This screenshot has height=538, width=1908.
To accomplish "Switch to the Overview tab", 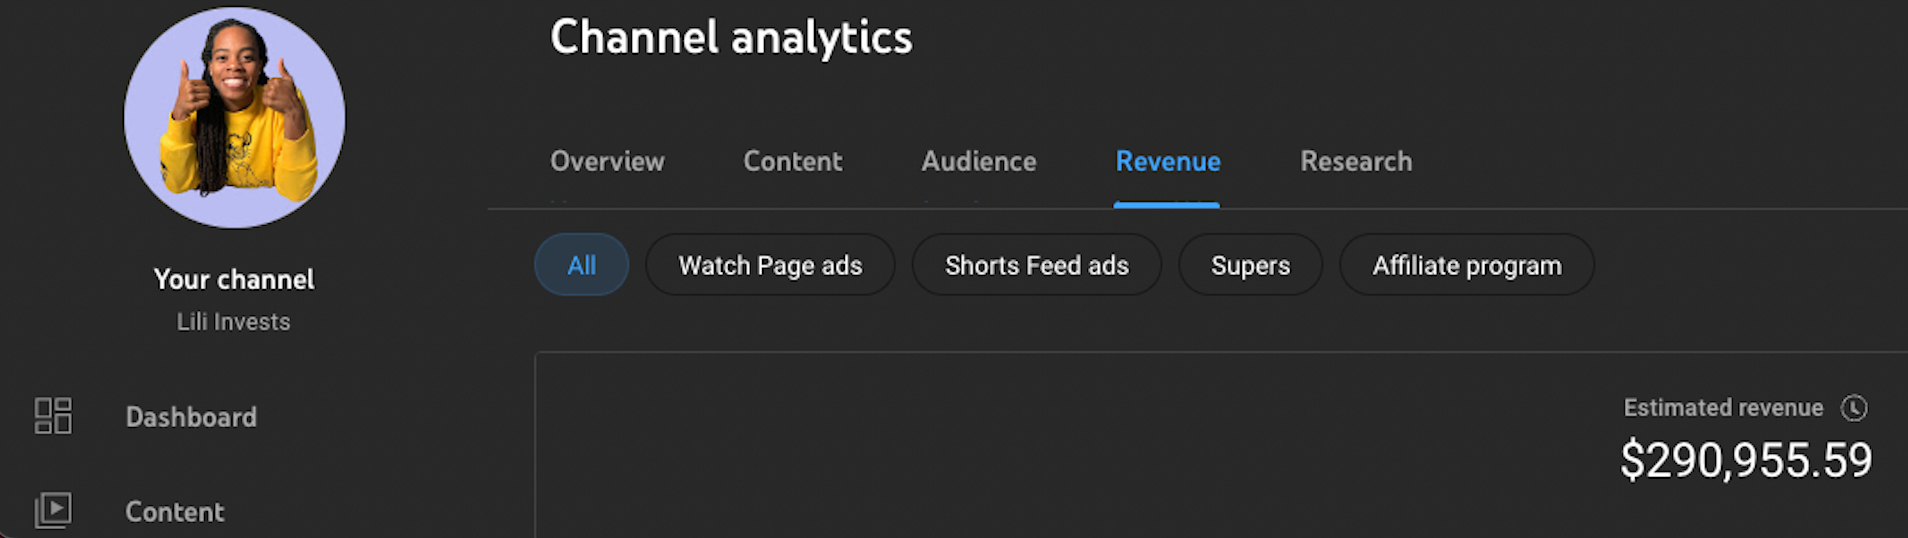I will coord(607,161).
